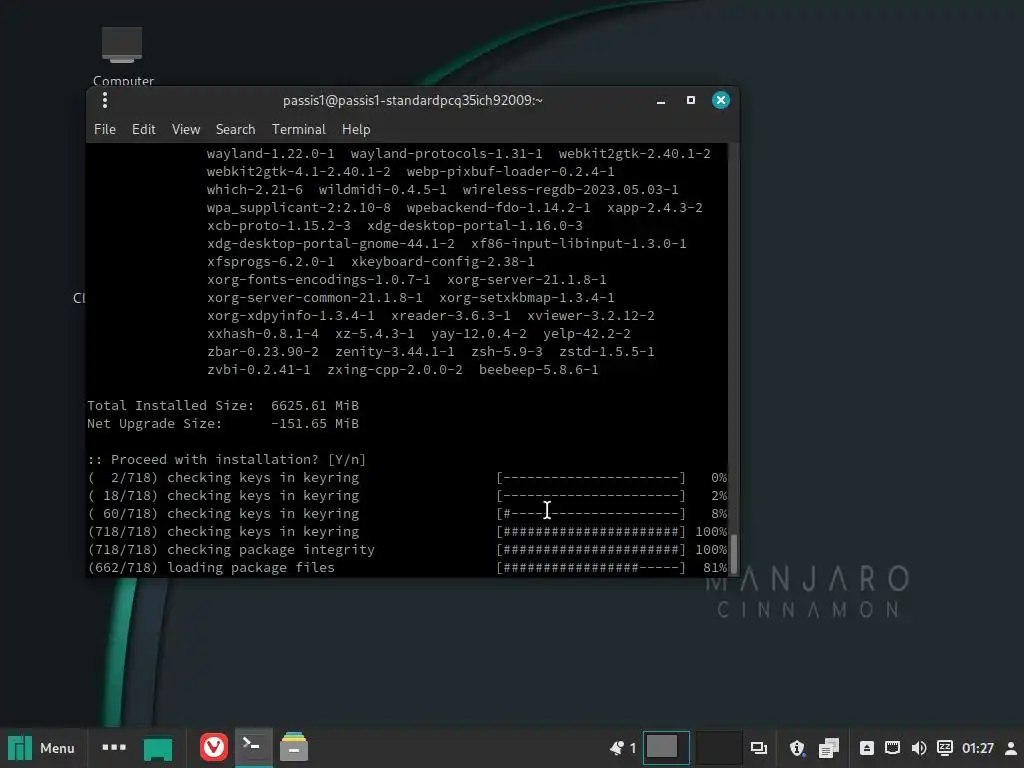Switch to first workspace thumbnail
The width and height of the screenshot is (1024, 768).
(x=665, y=748)
